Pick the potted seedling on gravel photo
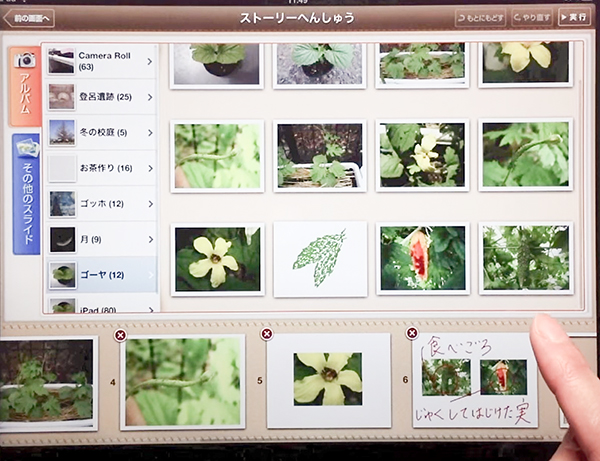This screenshot has height=461, width=600. 320,66
